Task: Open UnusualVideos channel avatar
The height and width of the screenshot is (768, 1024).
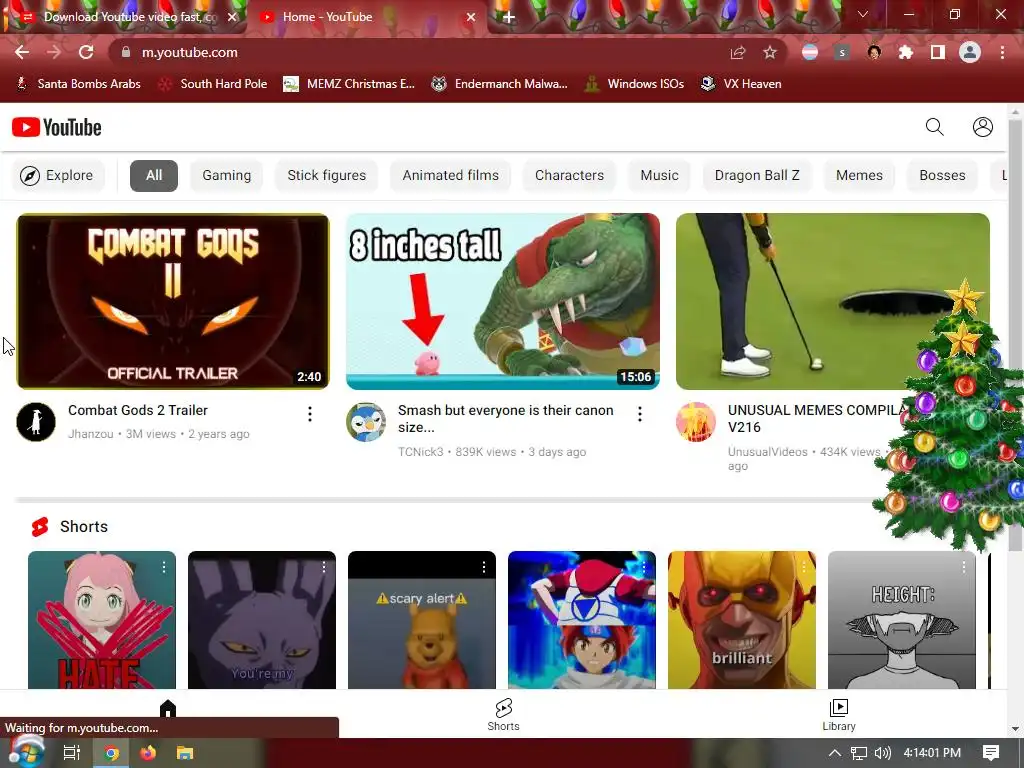Action: click(x=696, y=422)
